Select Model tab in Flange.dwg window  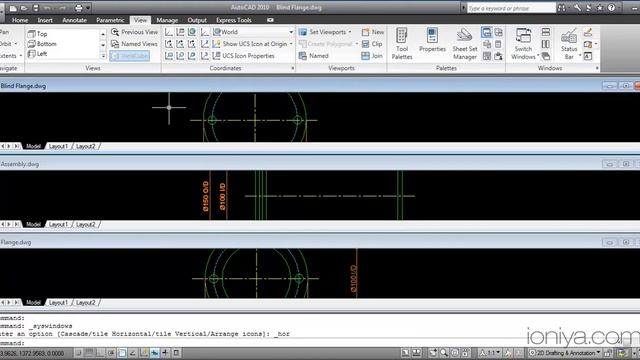tap(33, 302)
